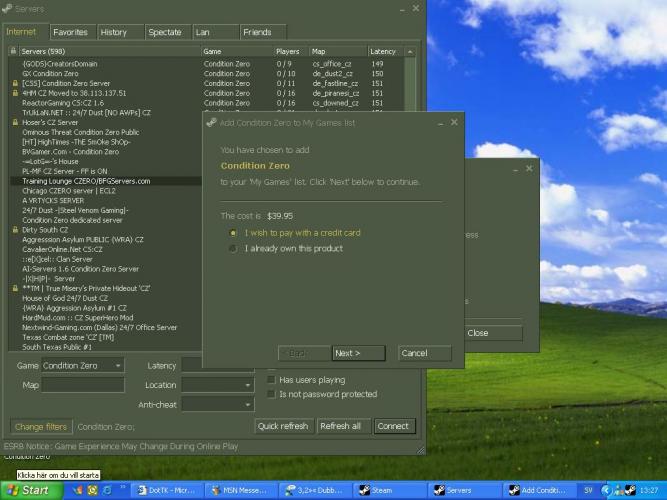667x500 pixels.
Task: Click the Steam icon in Servers title bar
Action: (8, 8)
